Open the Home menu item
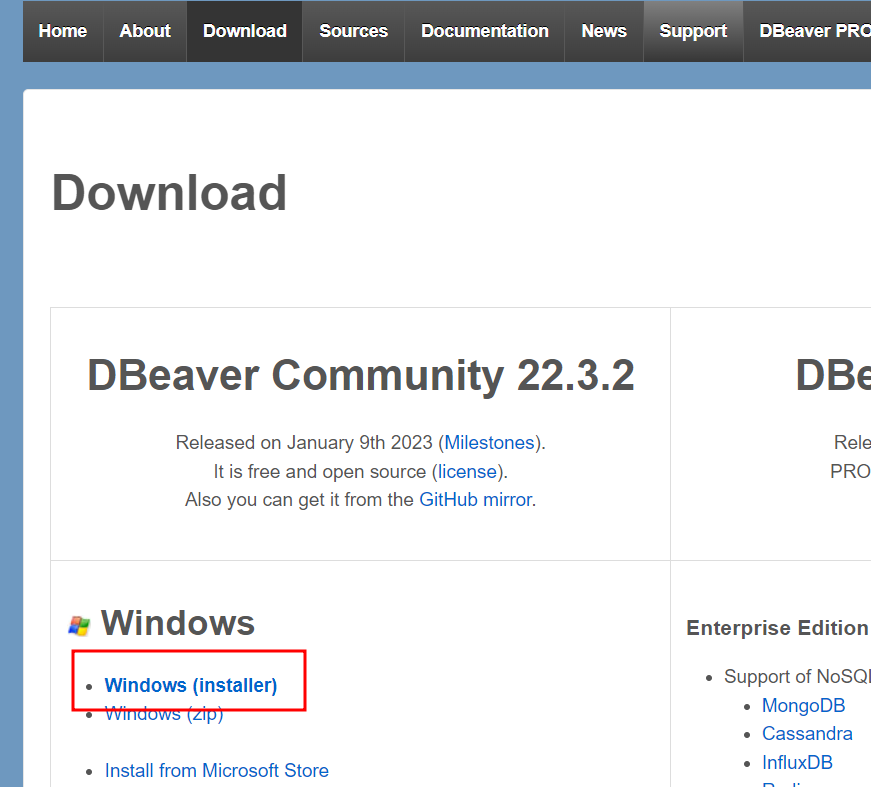871x787 pixels. click(63, 31)
